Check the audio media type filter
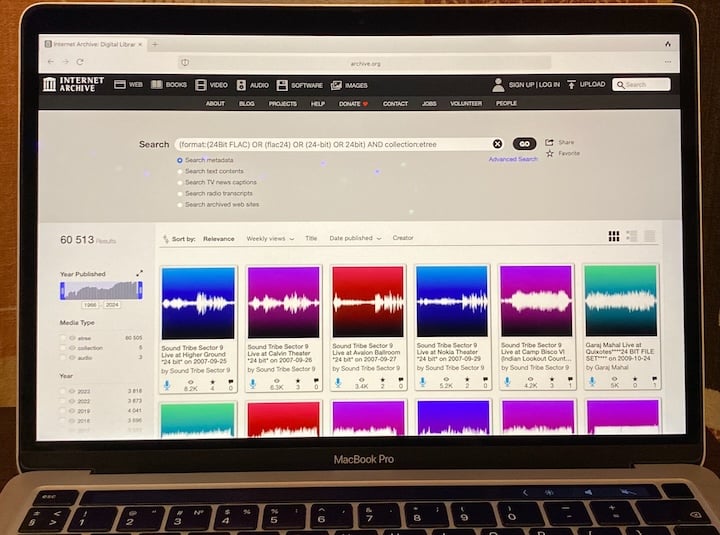The width and height of the screenshot is (720, 535). (x=63, y=357)
